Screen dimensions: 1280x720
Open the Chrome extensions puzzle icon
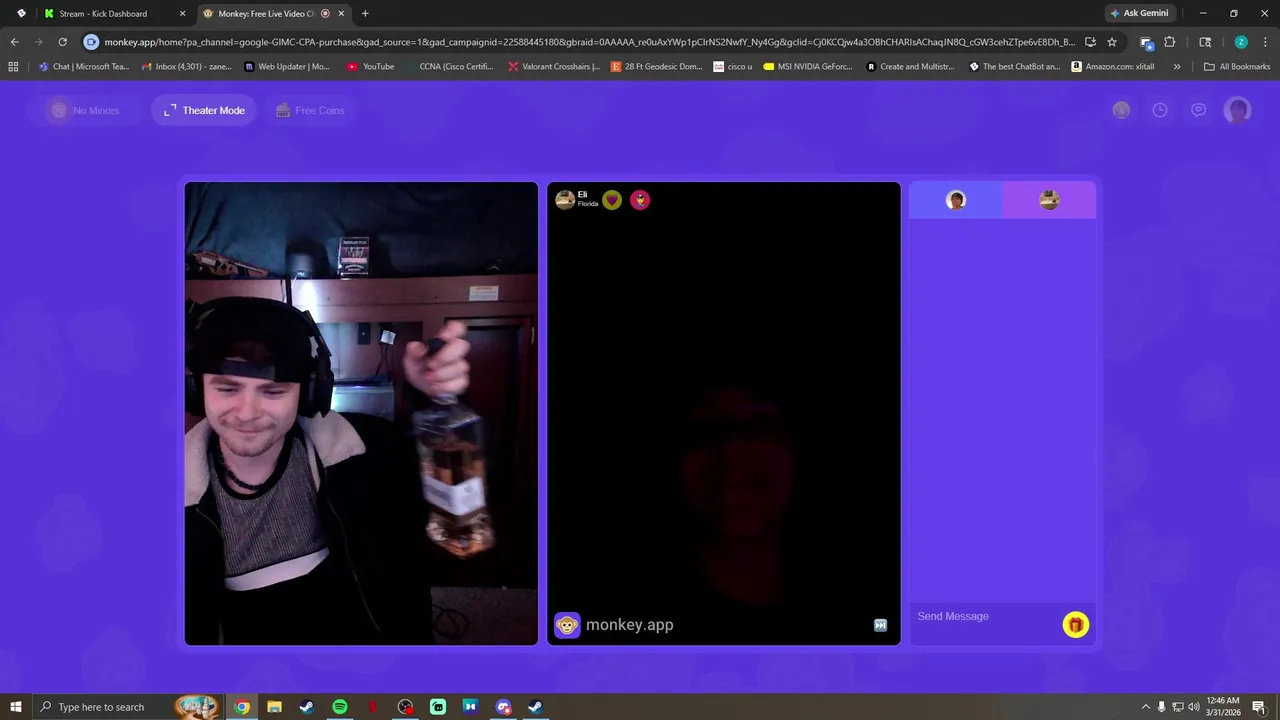click(1169, 42)
